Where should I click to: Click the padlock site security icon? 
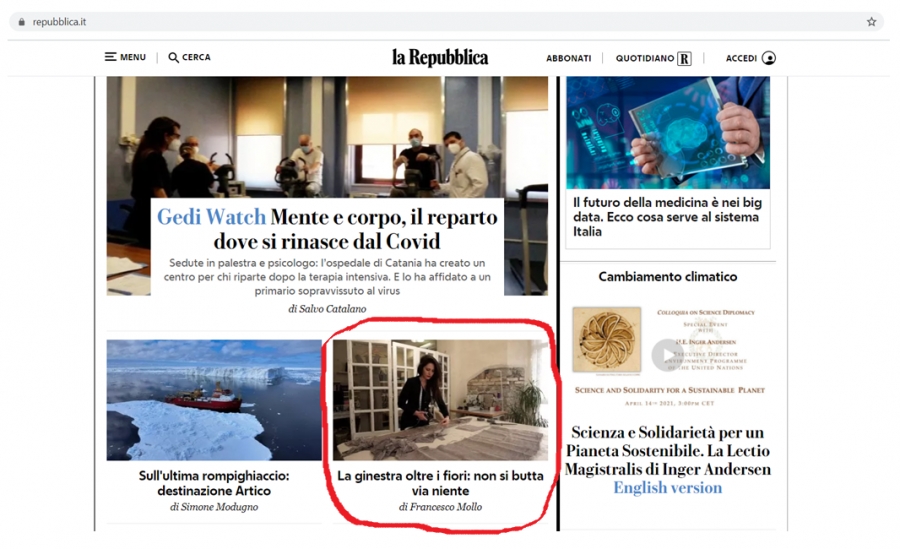22,22
